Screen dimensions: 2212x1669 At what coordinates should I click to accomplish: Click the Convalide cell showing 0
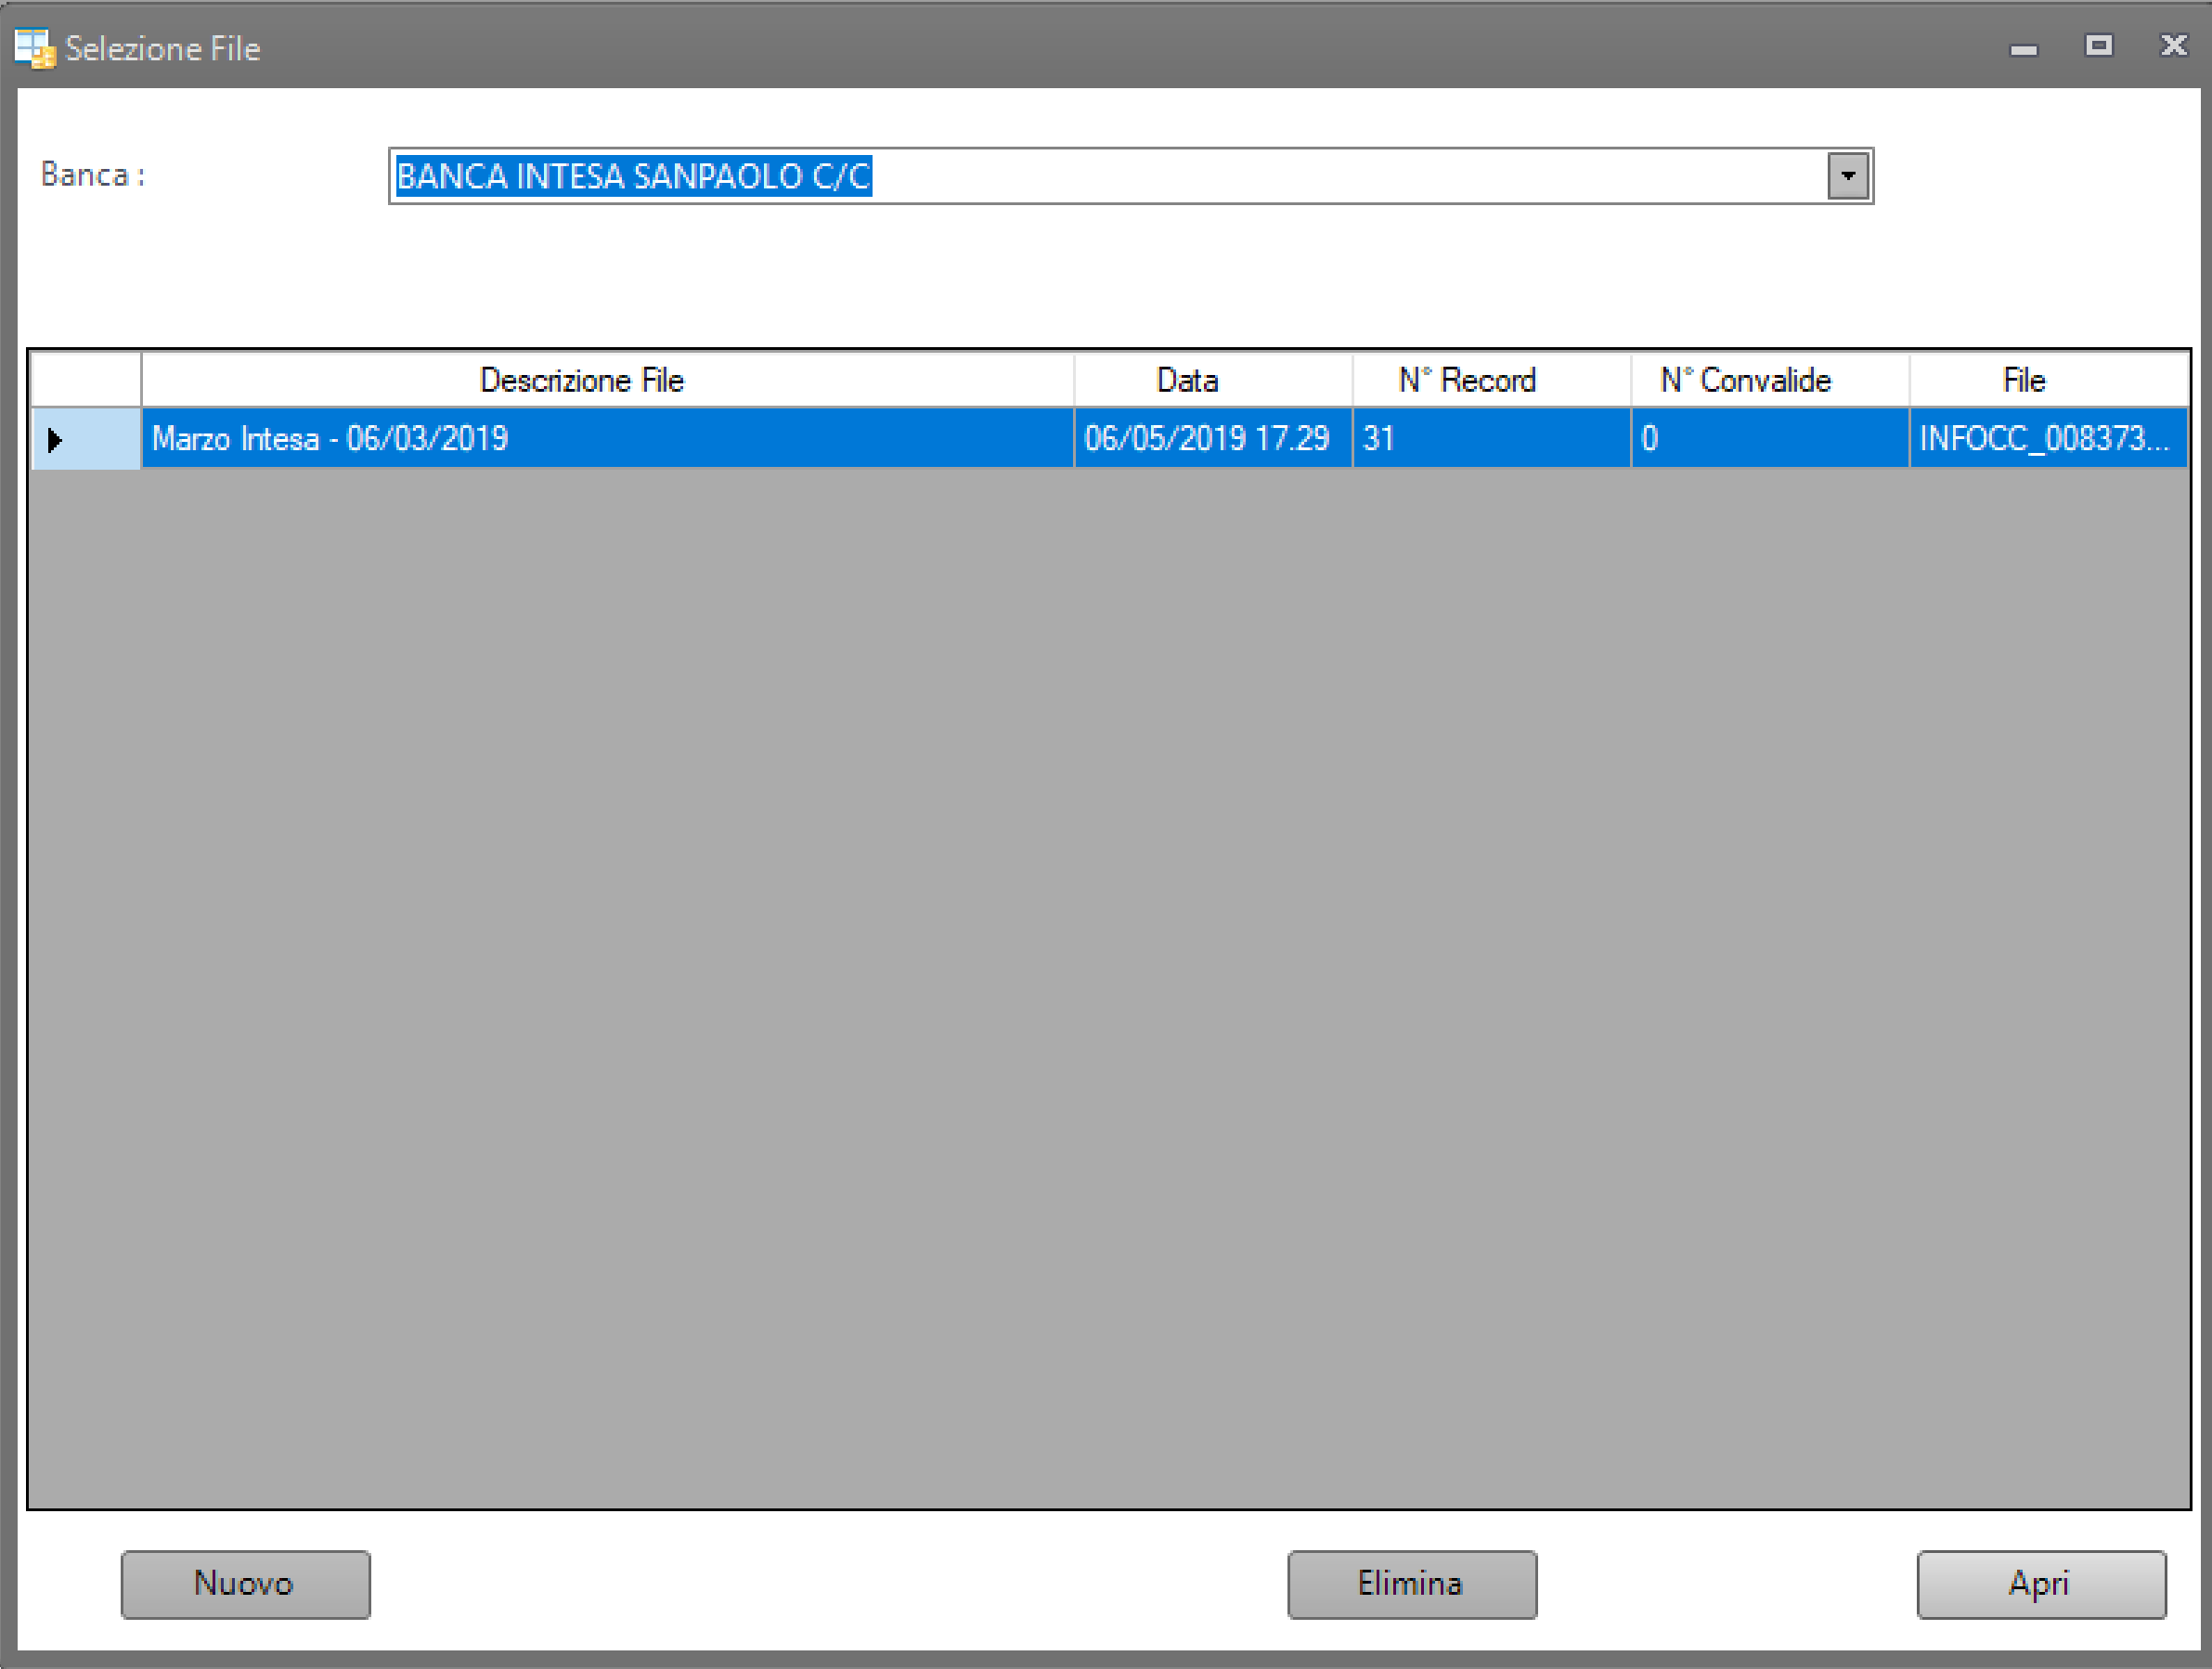click(x=1769, y=439)
